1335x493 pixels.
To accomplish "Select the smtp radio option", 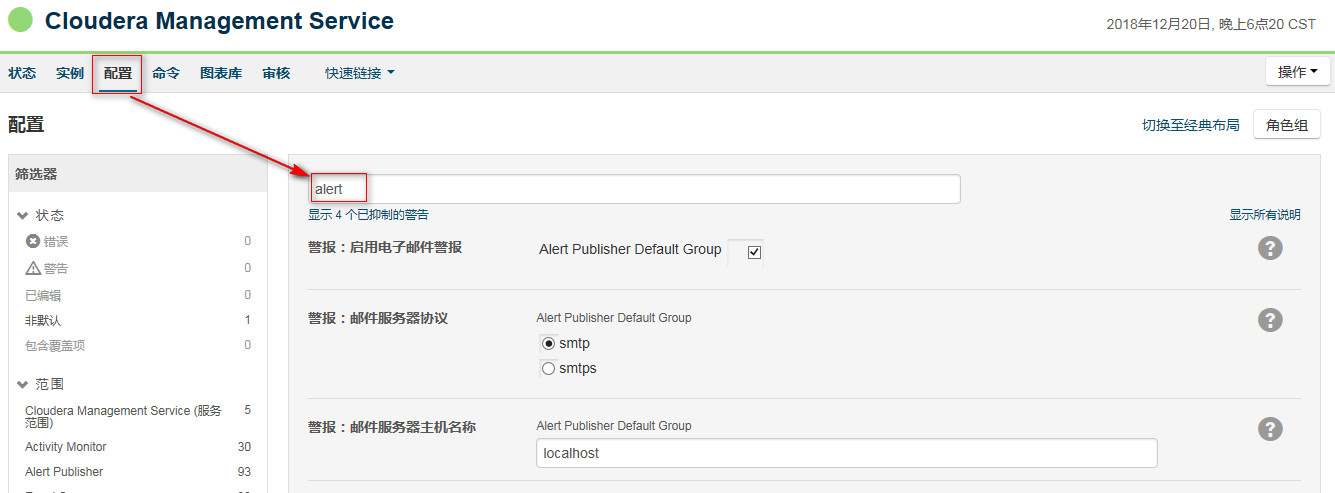I will pos(548,343).
